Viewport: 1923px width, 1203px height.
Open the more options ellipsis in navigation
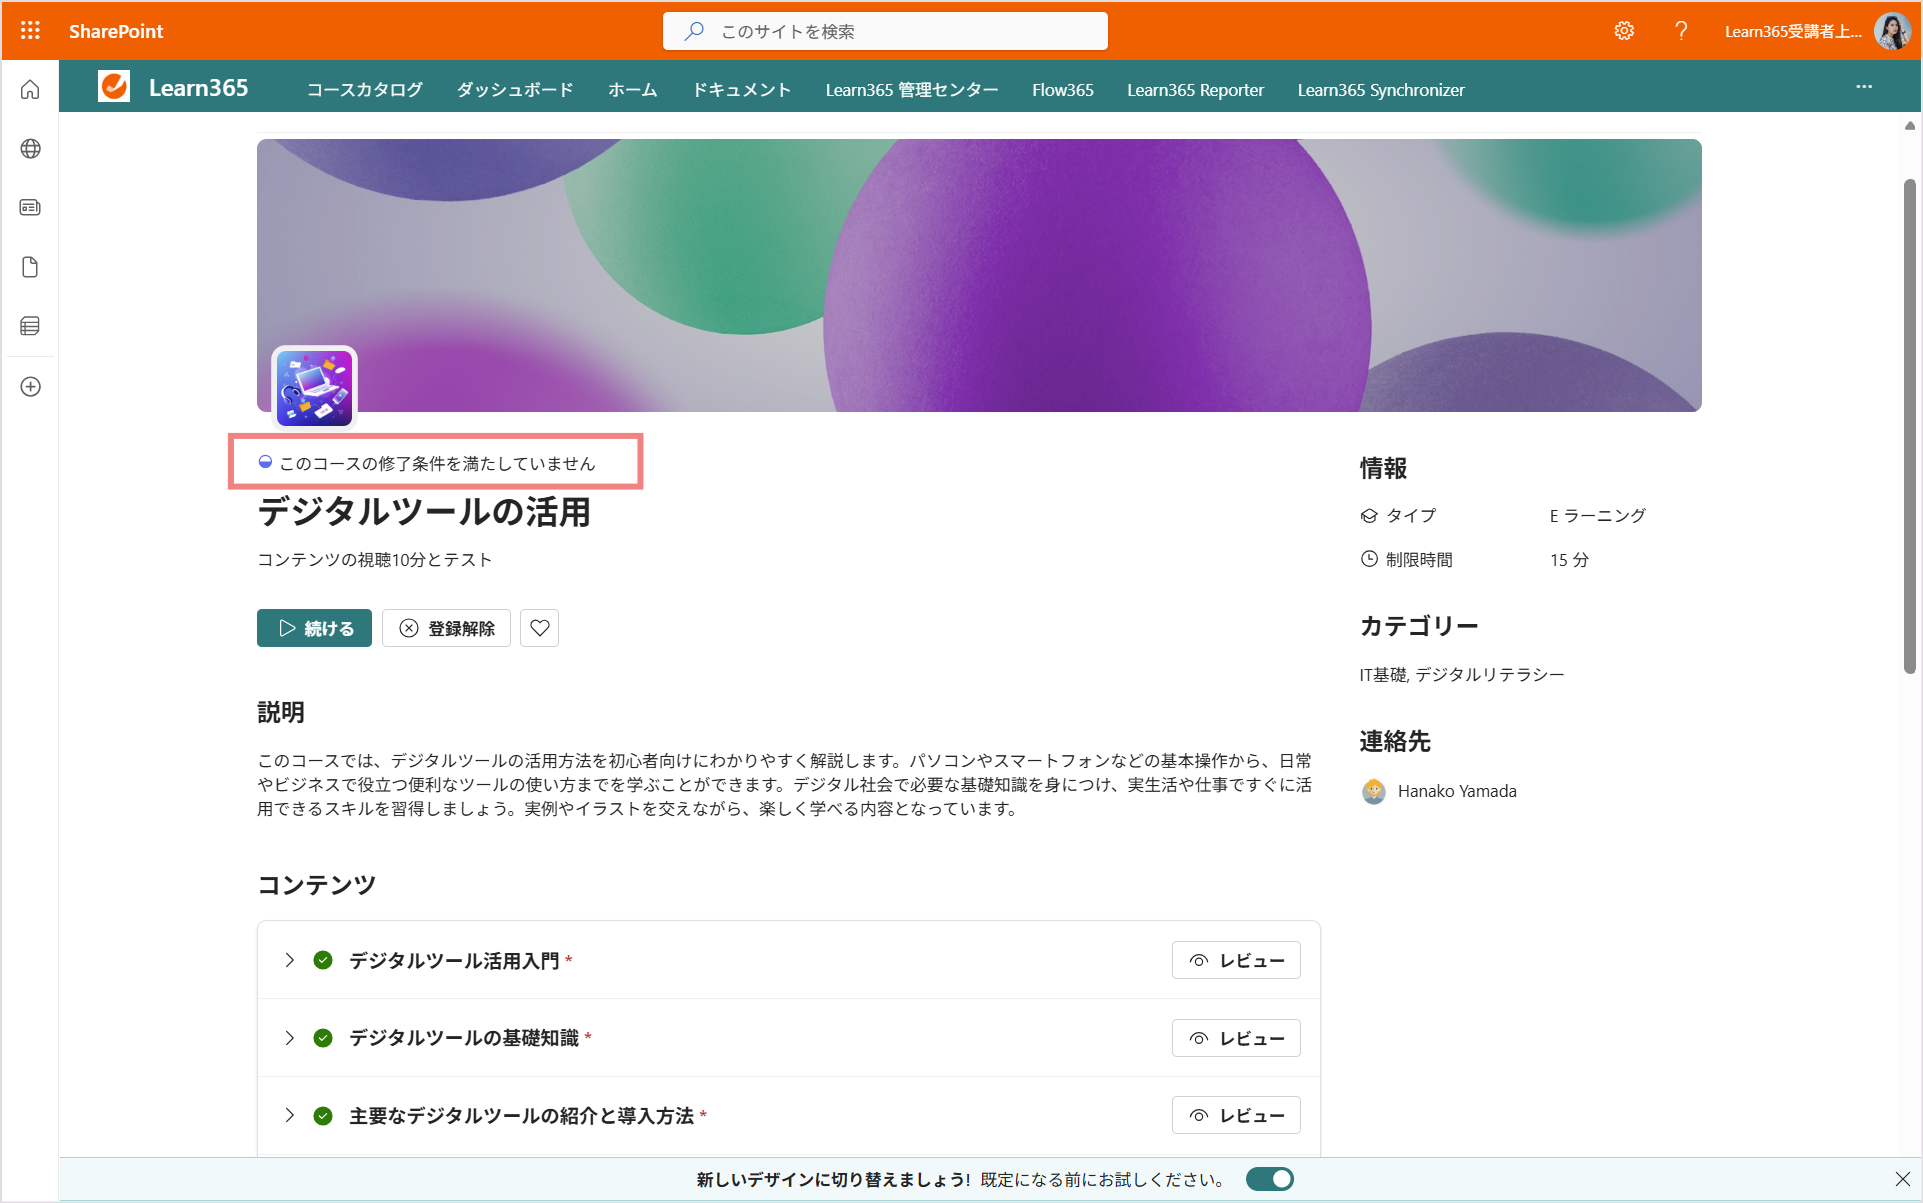[1864, 87]
